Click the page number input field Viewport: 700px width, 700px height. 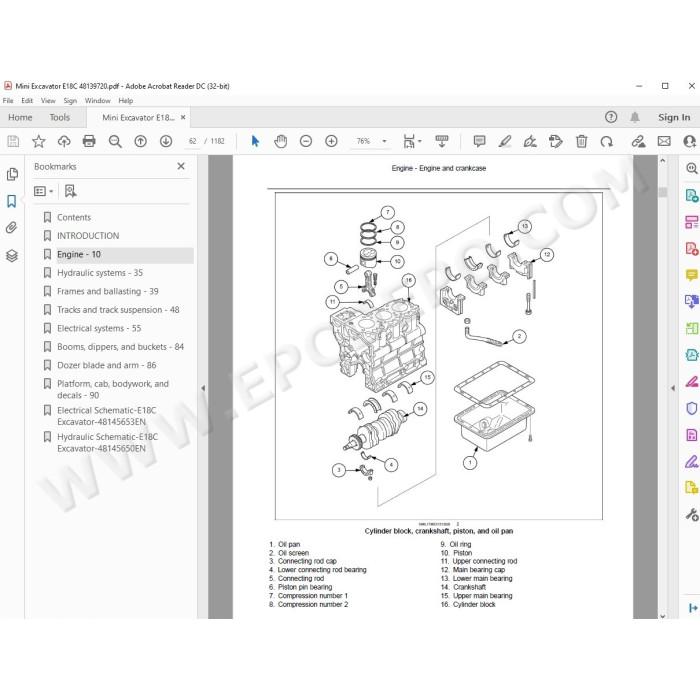point(192,142)
